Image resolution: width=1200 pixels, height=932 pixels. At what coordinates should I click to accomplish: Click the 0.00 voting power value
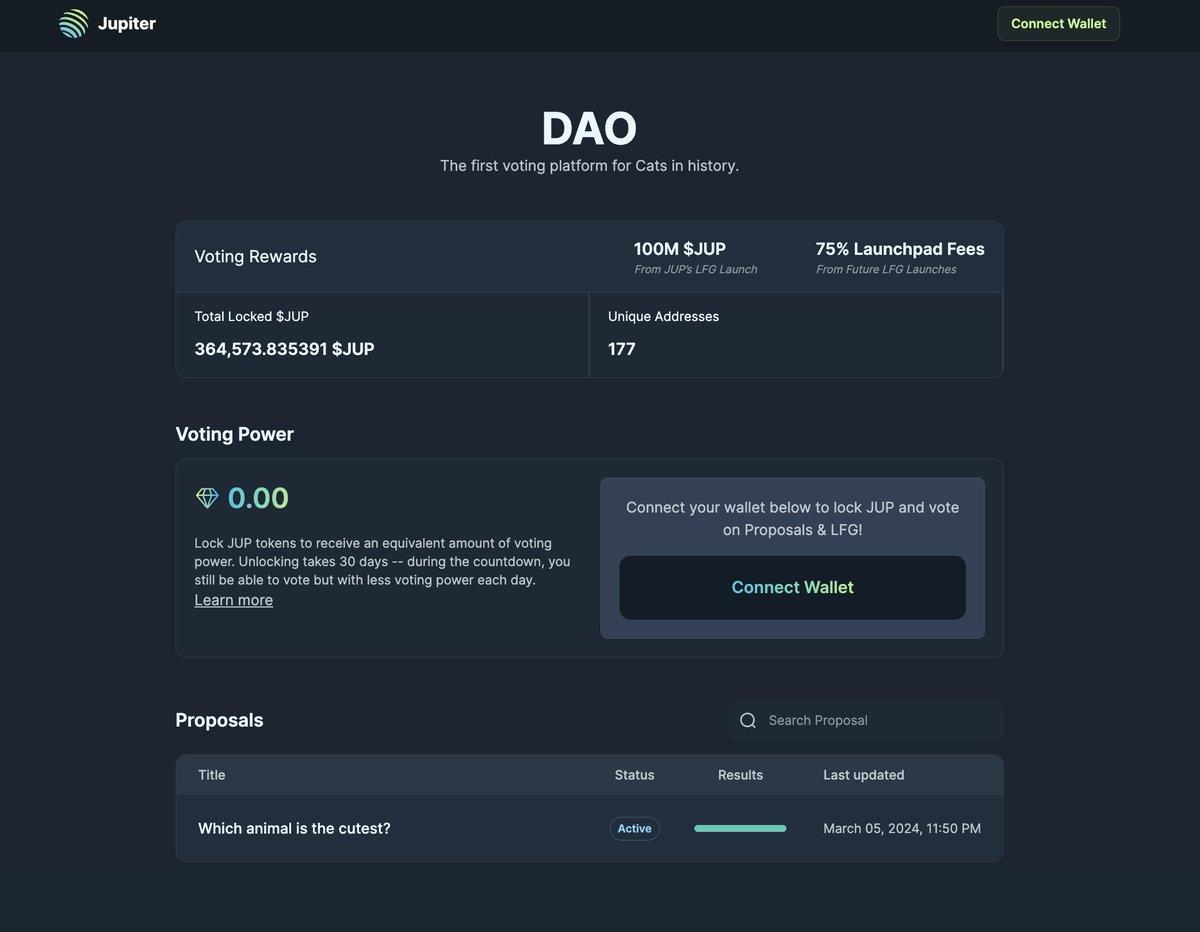point(258,498)
